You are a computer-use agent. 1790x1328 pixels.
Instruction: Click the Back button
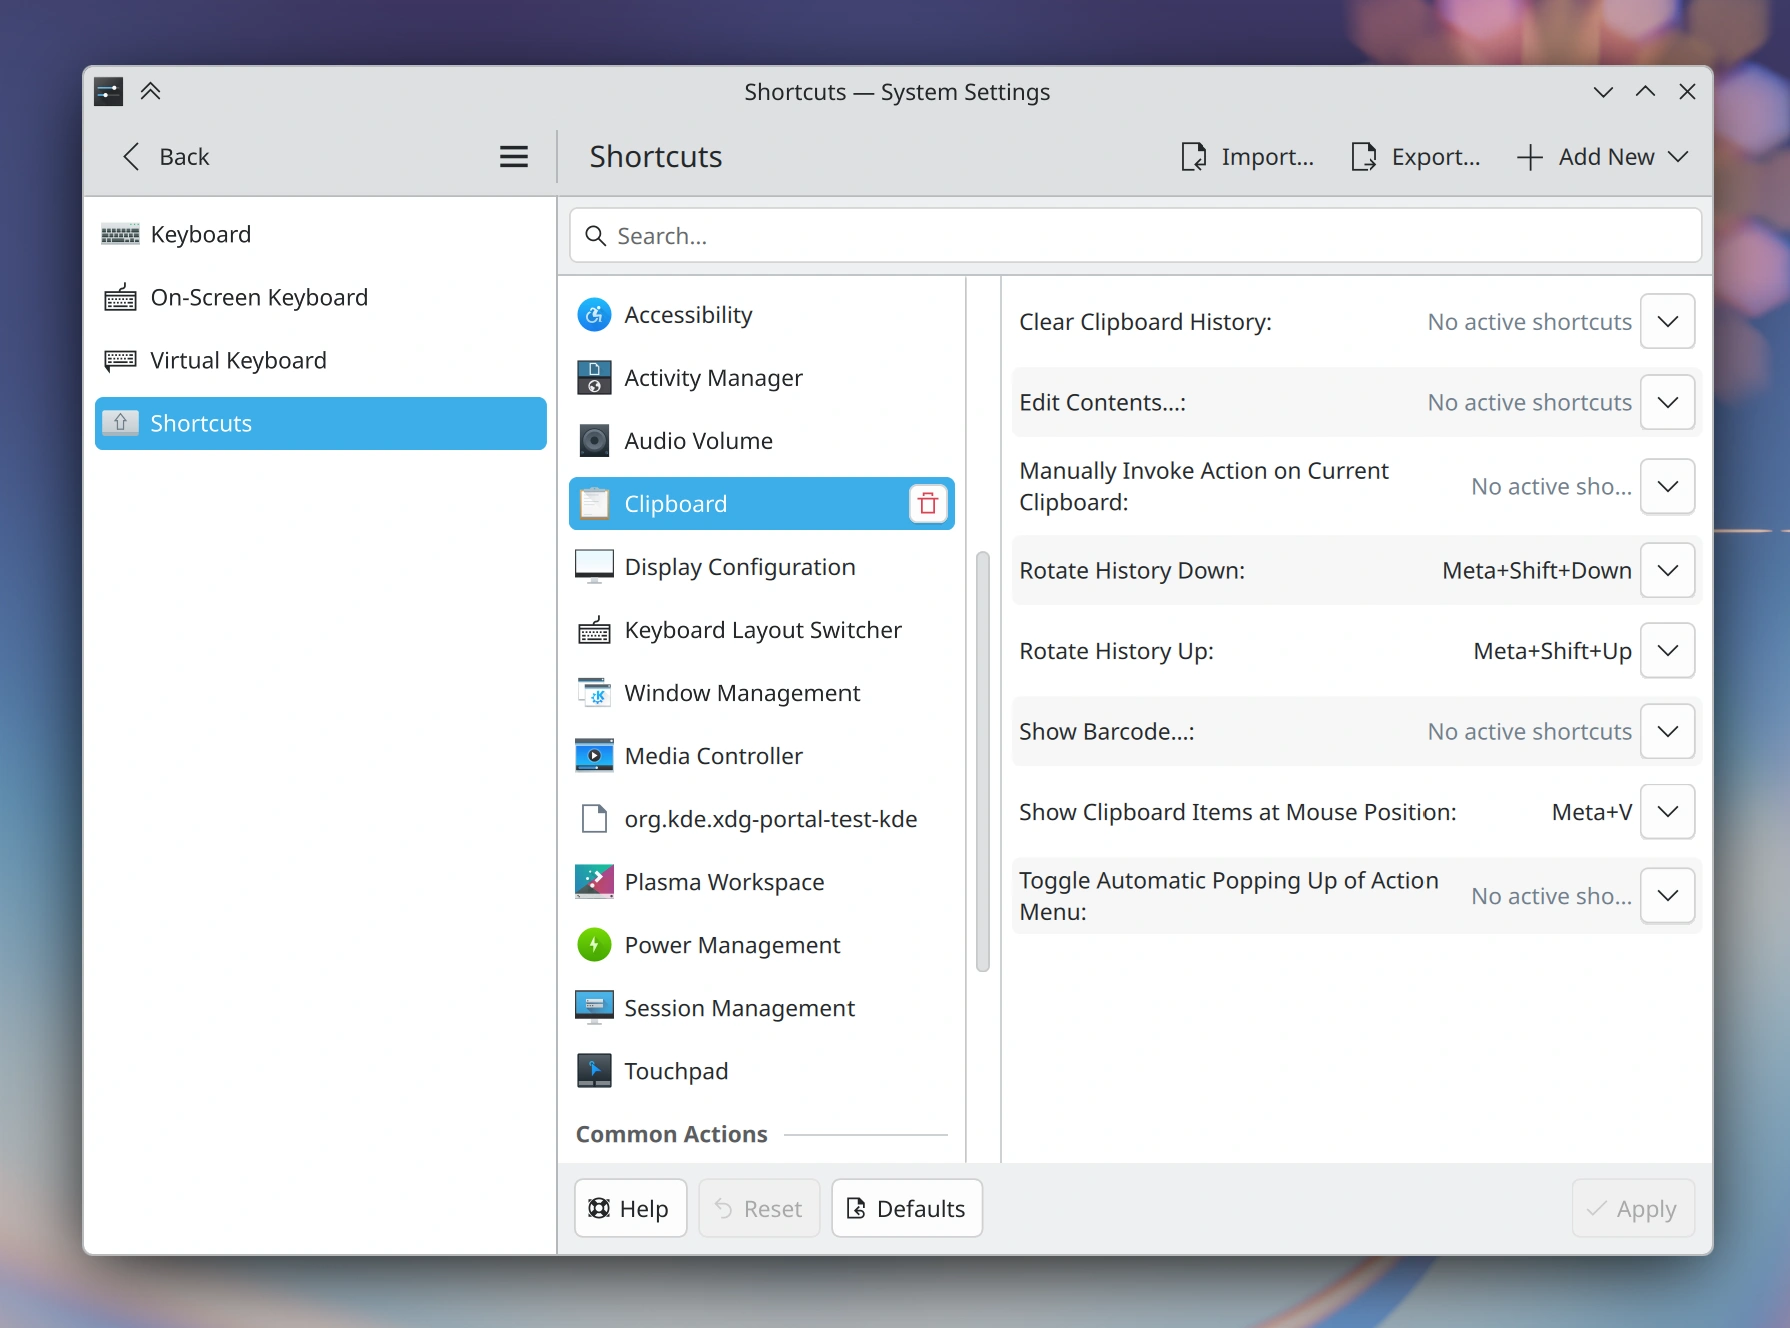pos(166,157)
